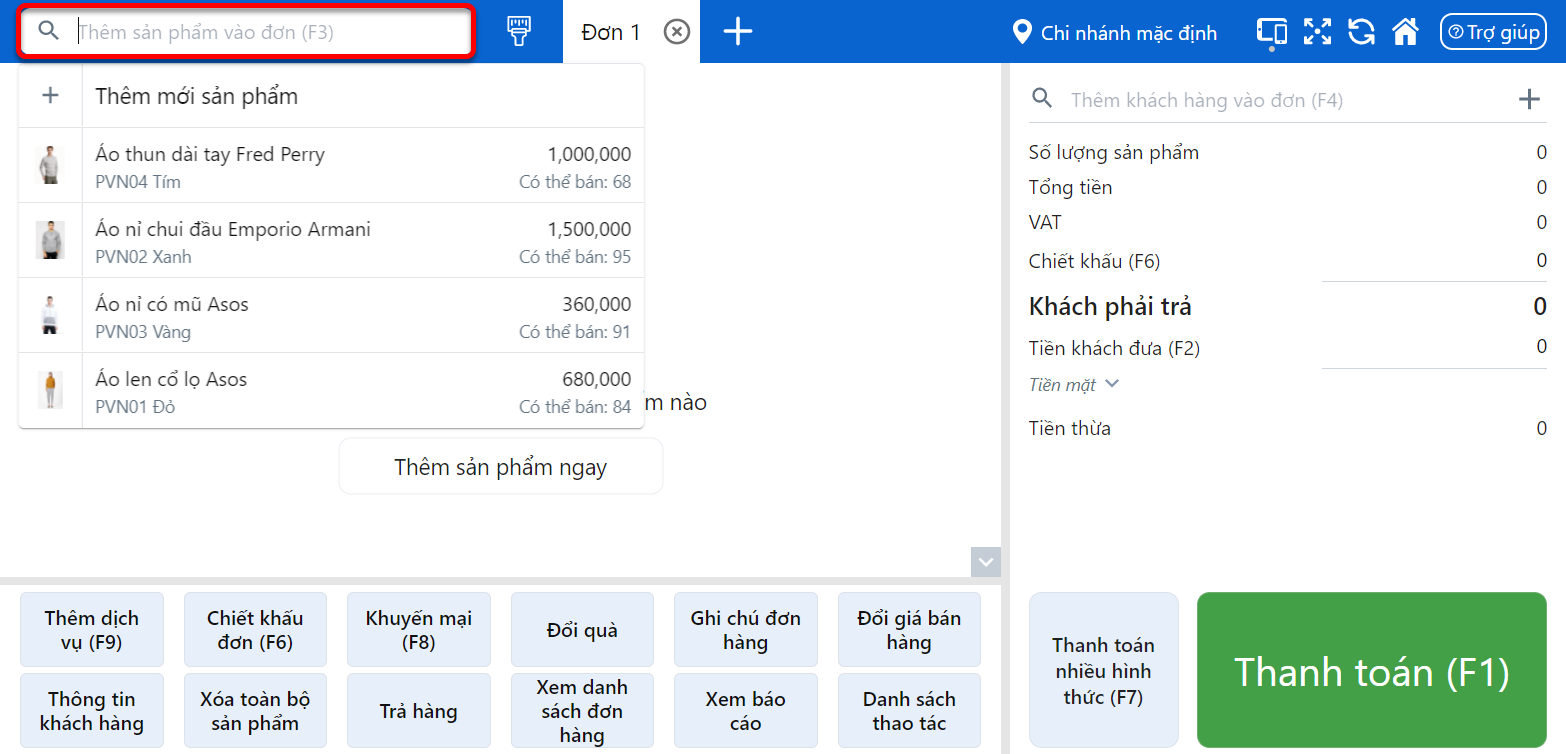The height and width of the screenshot is (754, 1566).
Task: Click the barcode scanner icon
Action: click(x=518, y=32)
